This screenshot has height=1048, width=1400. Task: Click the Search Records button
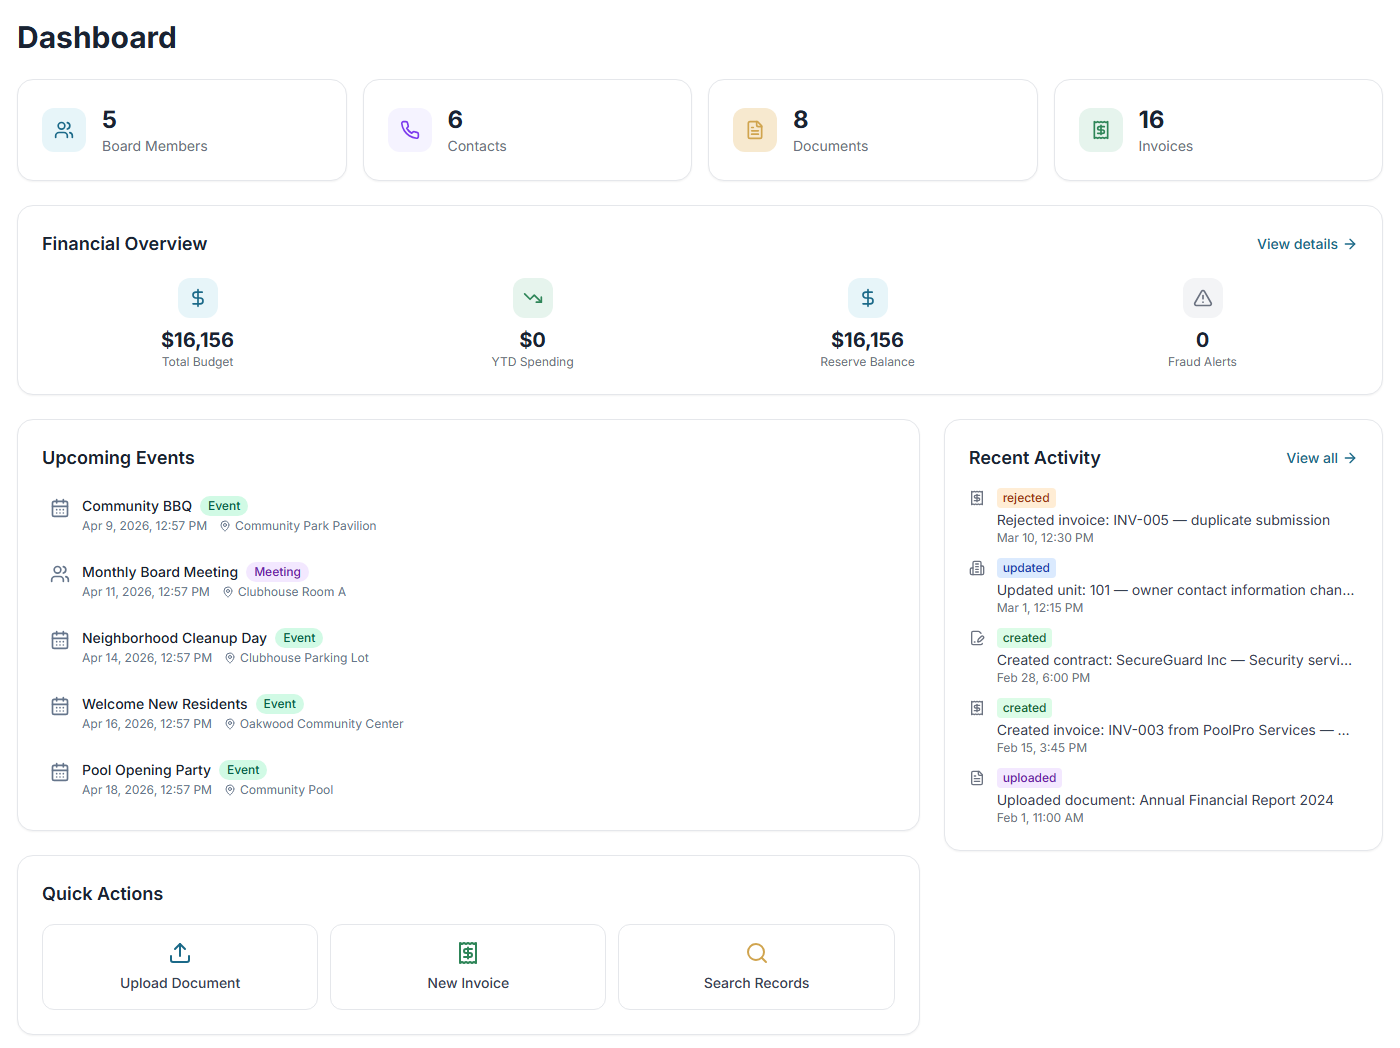[756, 966]
